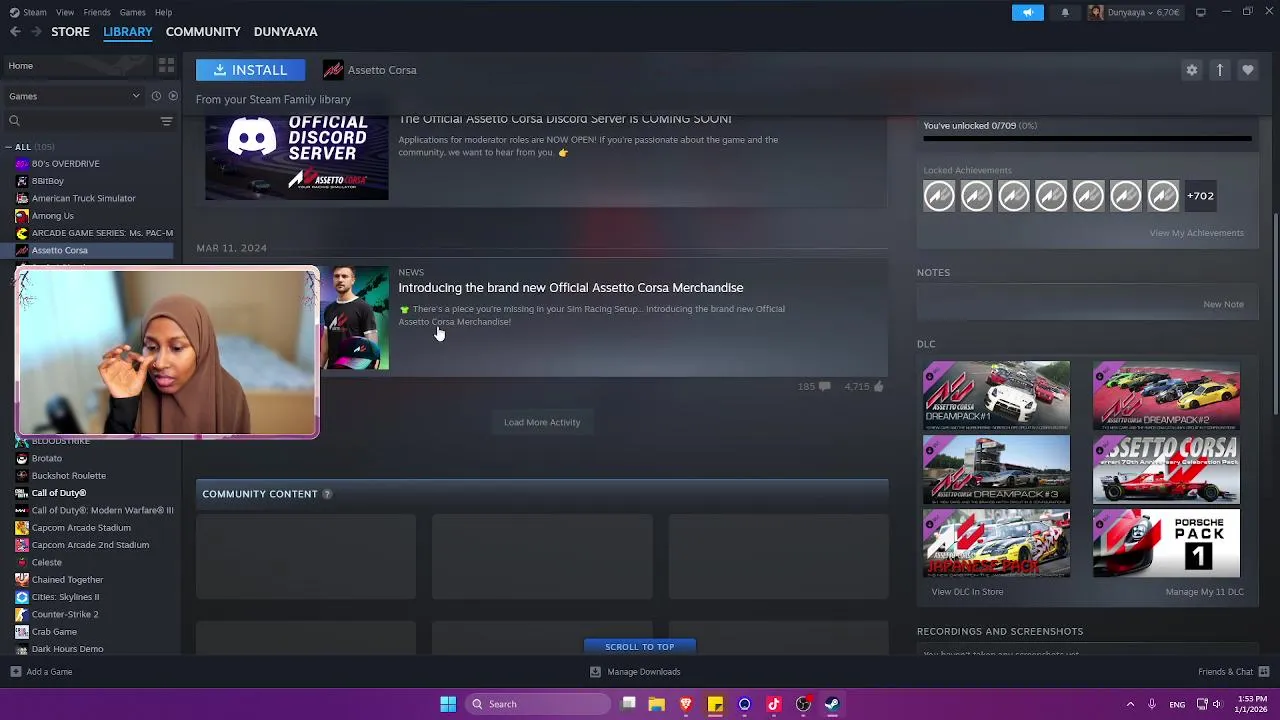Click SCROLL TO TOP button
The image size is (1280, 720).
click(x=639, y=647)
